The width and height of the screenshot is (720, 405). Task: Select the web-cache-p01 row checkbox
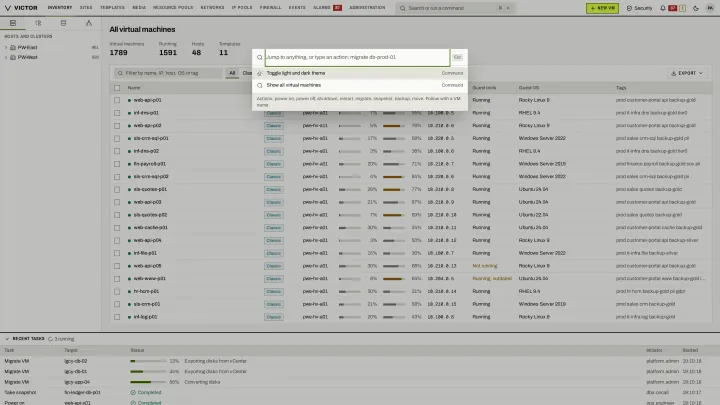click(117, 228)
